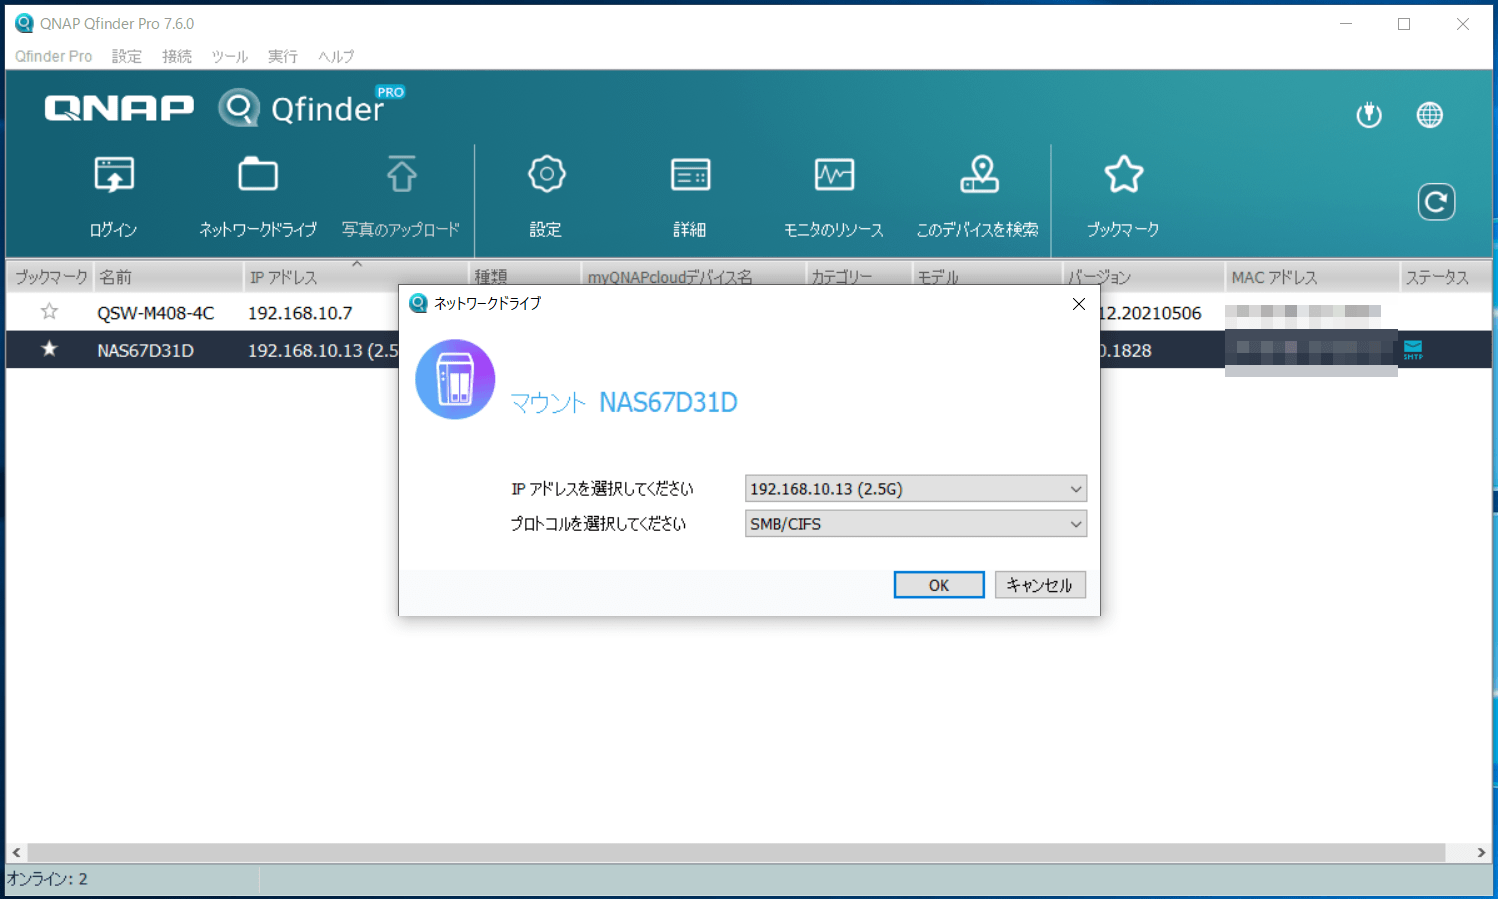
Task: Open the ネットワークドライブ toolbar tool
Action: [258, 175]
